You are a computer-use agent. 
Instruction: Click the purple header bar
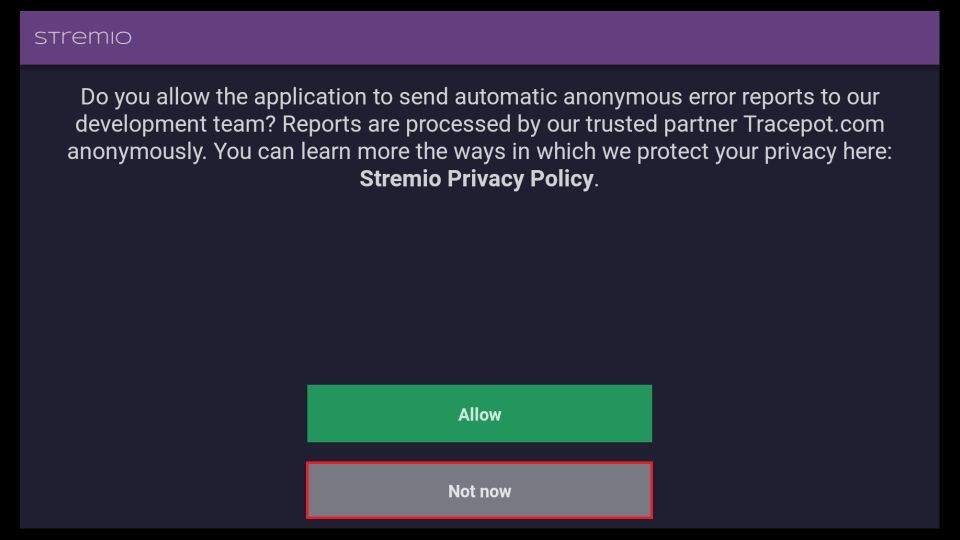tap(479, 38)
